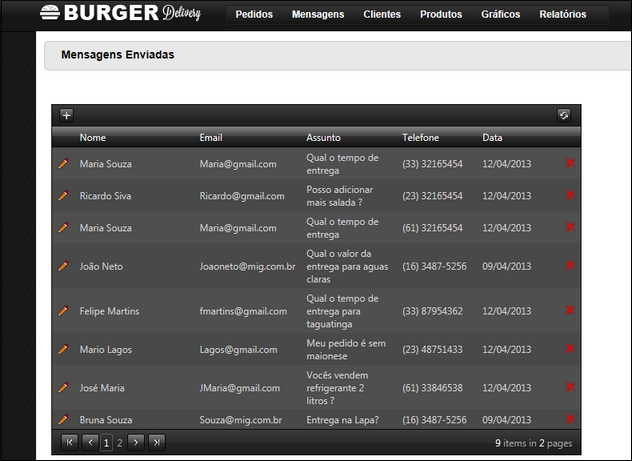Viewport: 632px width, 461px height.
Task: Go to page 2 of messages
Action: [x=120, y=441]
